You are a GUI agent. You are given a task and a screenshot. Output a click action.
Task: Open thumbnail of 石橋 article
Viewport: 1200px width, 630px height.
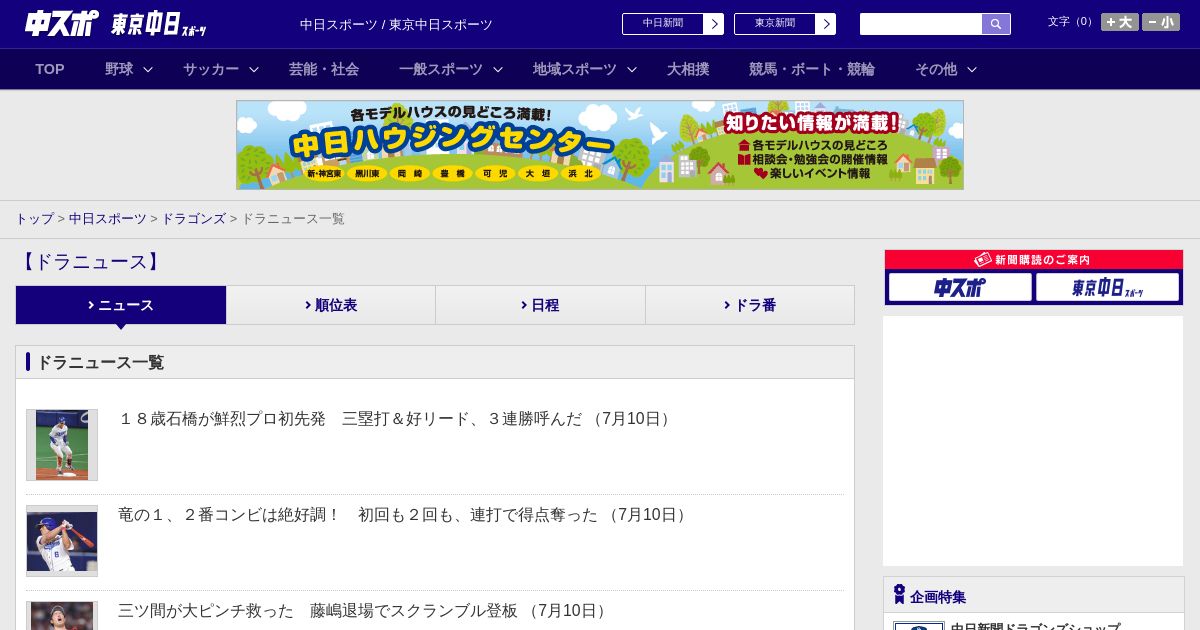[x=62, y=445]
